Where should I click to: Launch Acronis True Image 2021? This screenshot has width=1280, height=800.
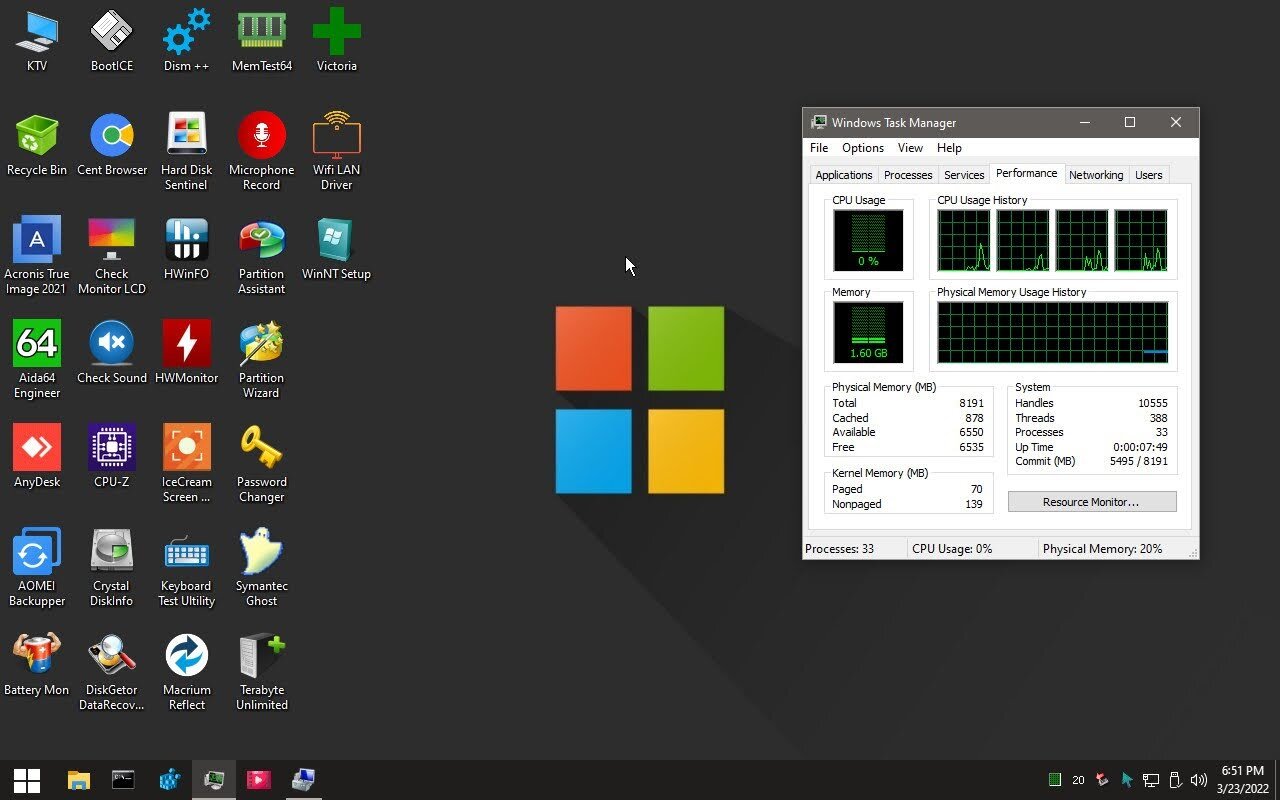click(37, 256)
